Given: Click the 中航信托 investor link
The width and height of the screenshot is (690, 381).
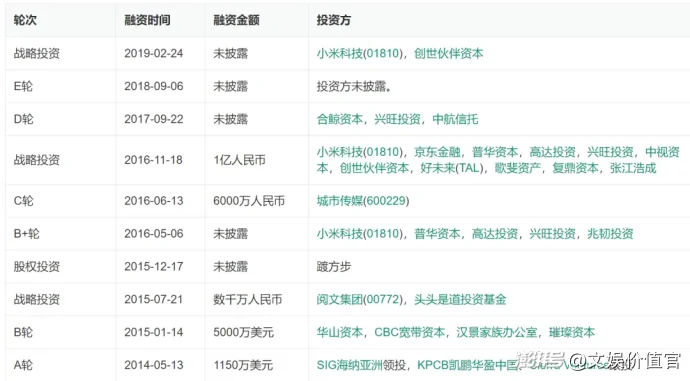Looking at the screenshot, I should 455,119.
